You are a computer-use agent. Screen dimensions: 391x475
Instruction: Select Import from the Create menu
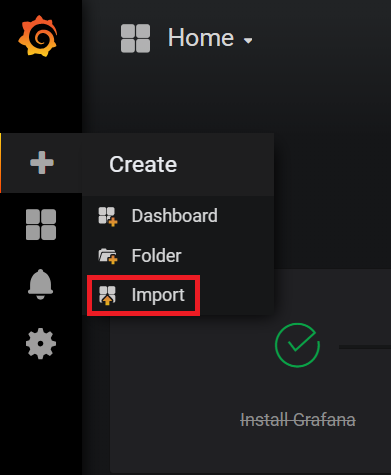pos(158,295)
